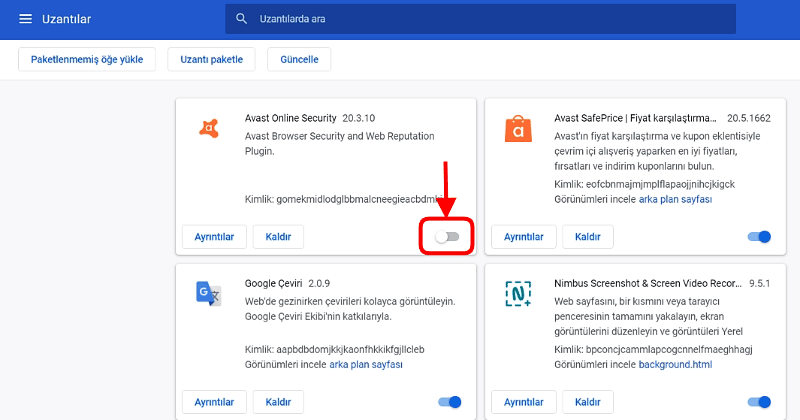800x420 pixels.
Task: Focus the 'Uzantılarda ara' search field
Action: pyautogui.click(x=480, y=19)
